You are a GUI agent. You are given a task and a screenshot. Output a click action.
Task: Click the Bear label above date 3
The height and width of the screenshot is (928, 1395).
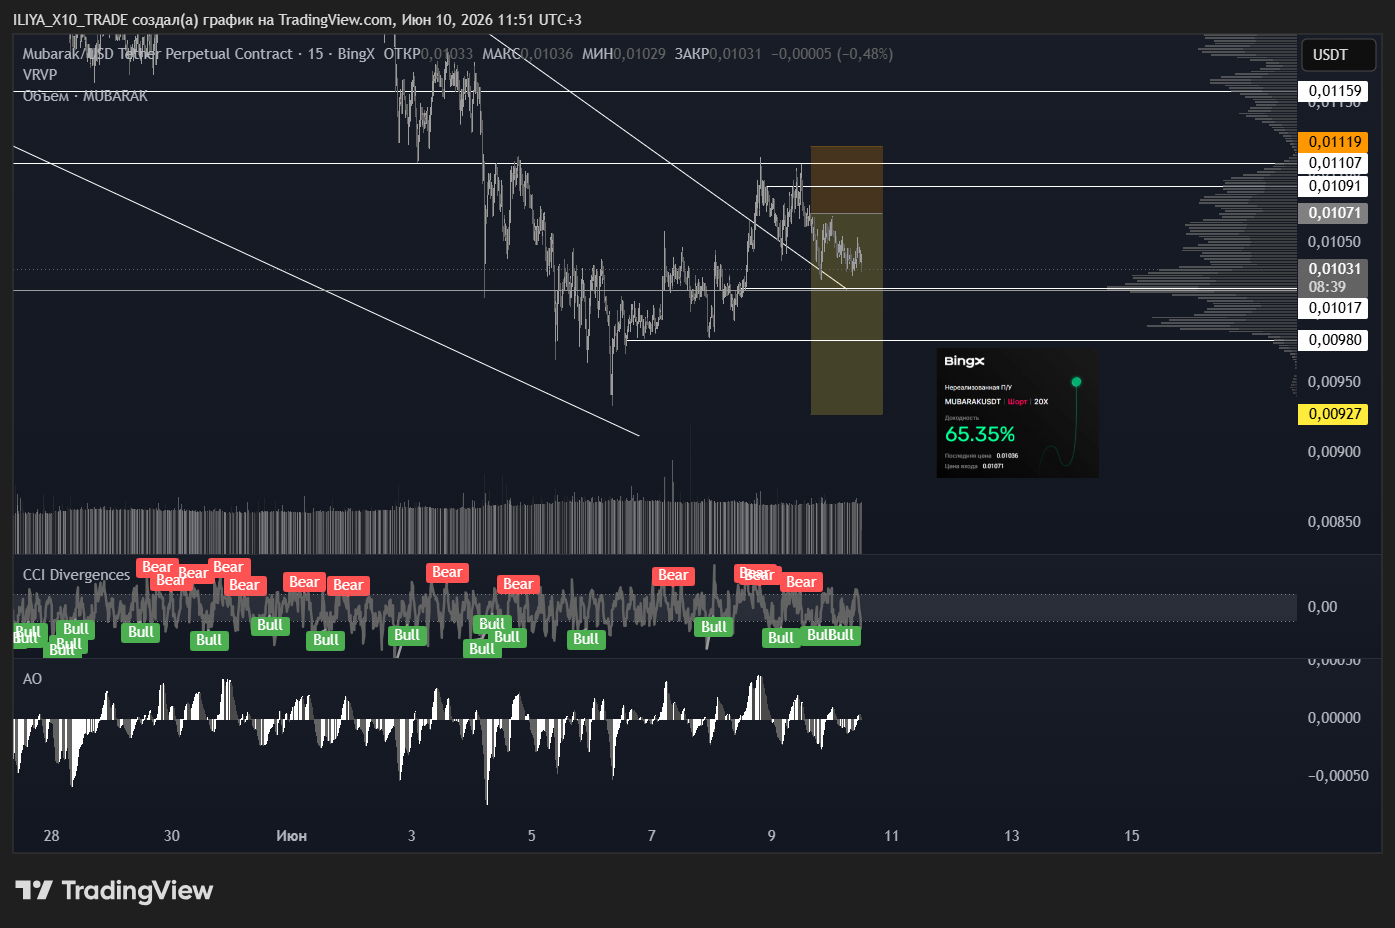click(447, 573)
